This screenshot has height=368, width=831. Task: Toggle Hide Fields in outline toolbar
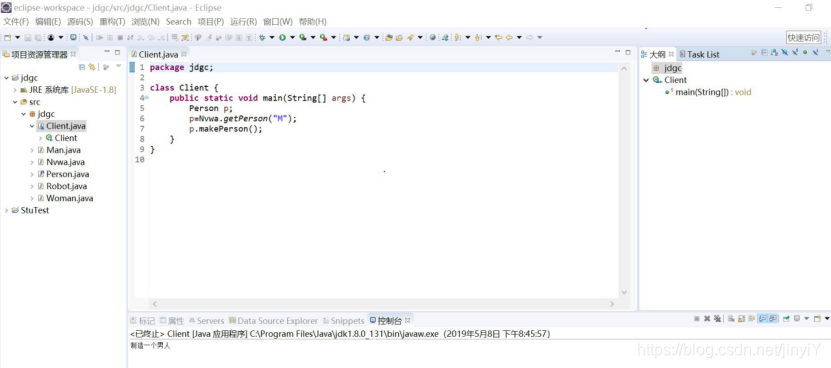tap(784, 52)
